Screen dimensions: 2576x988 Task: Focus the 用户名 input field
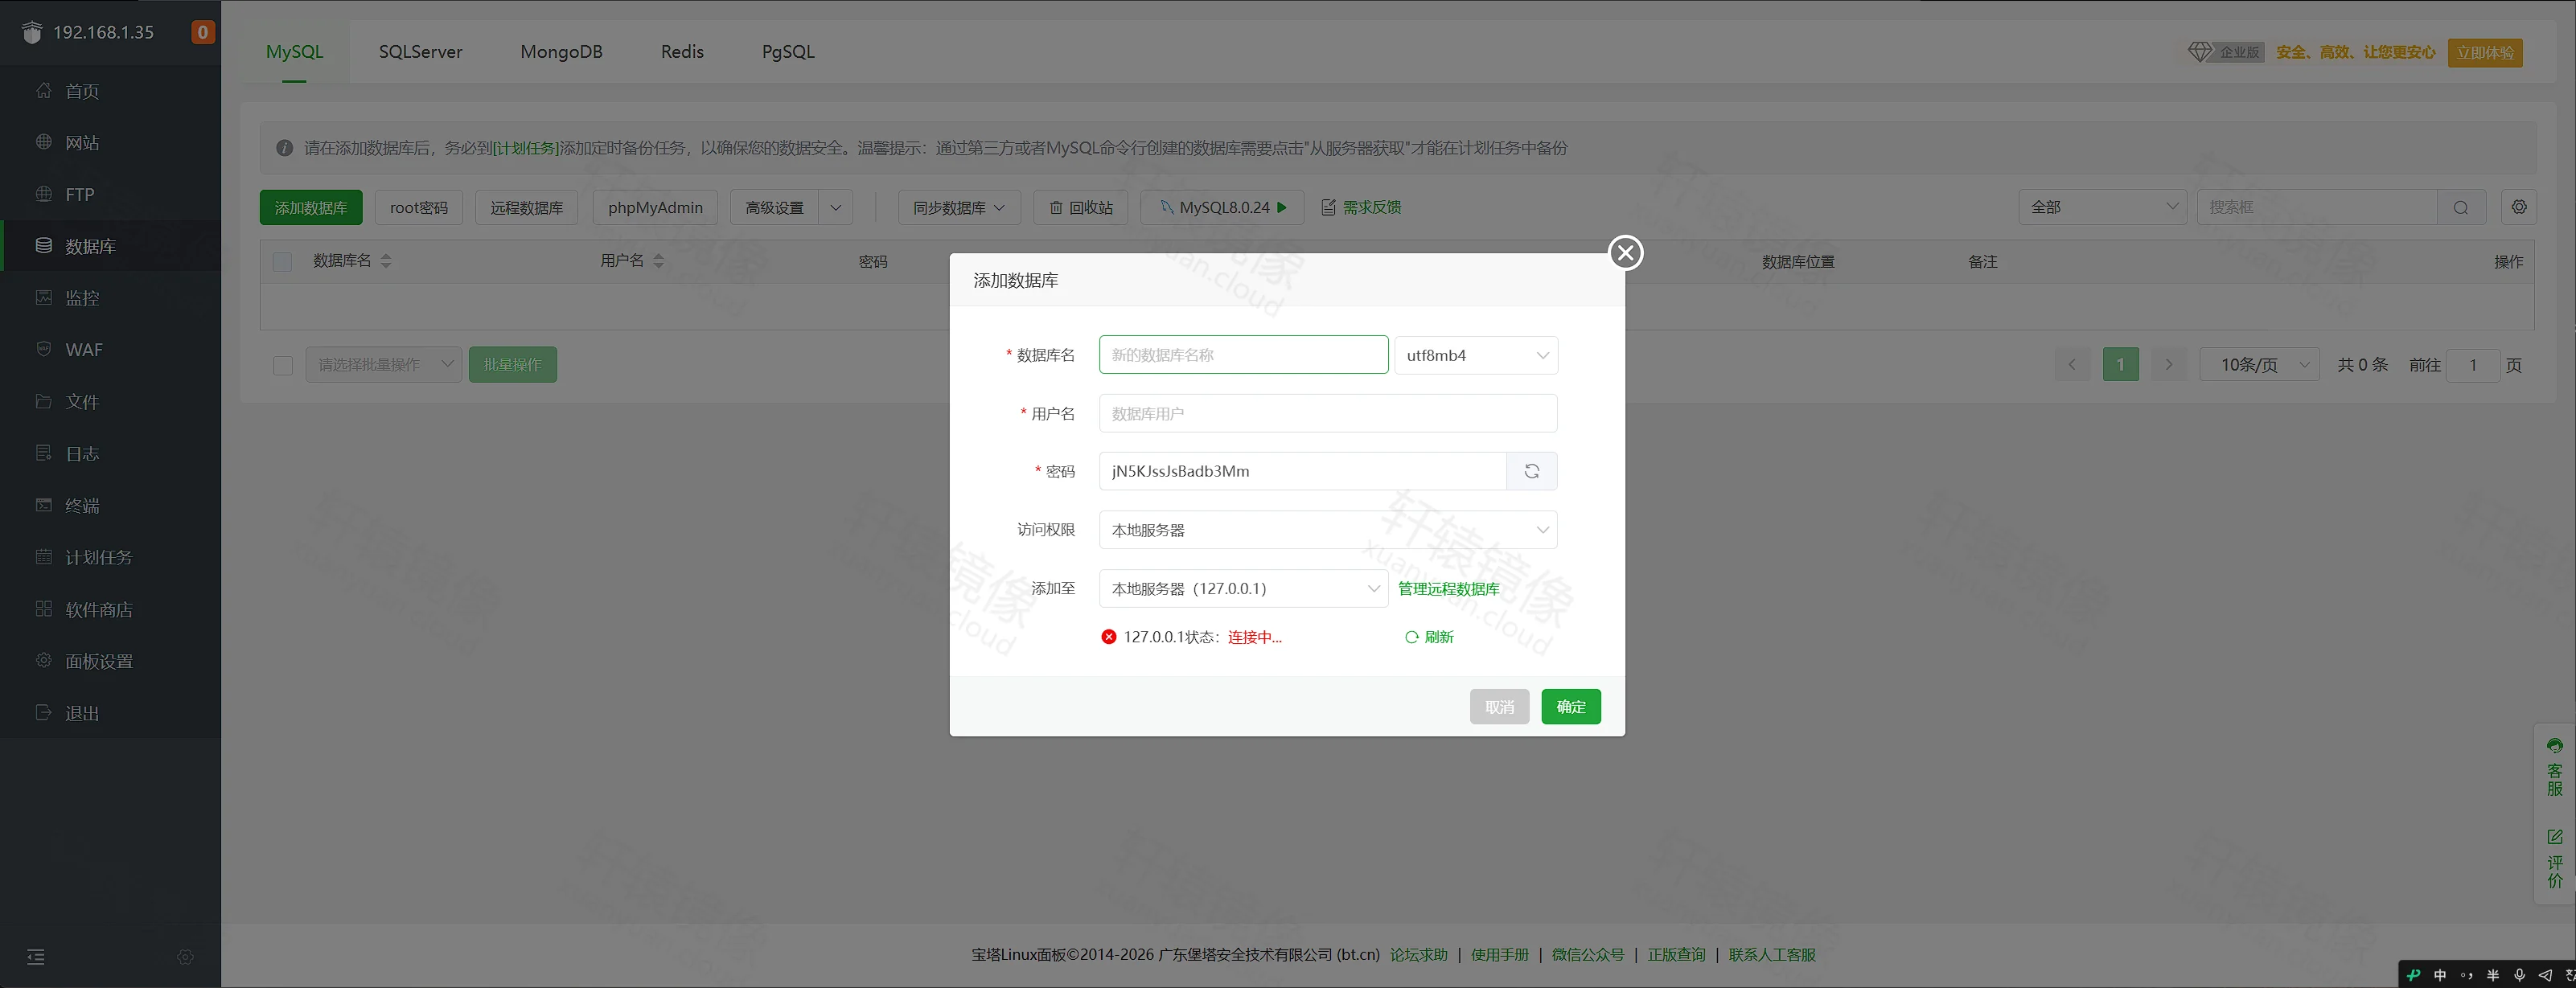[1328, 413]
